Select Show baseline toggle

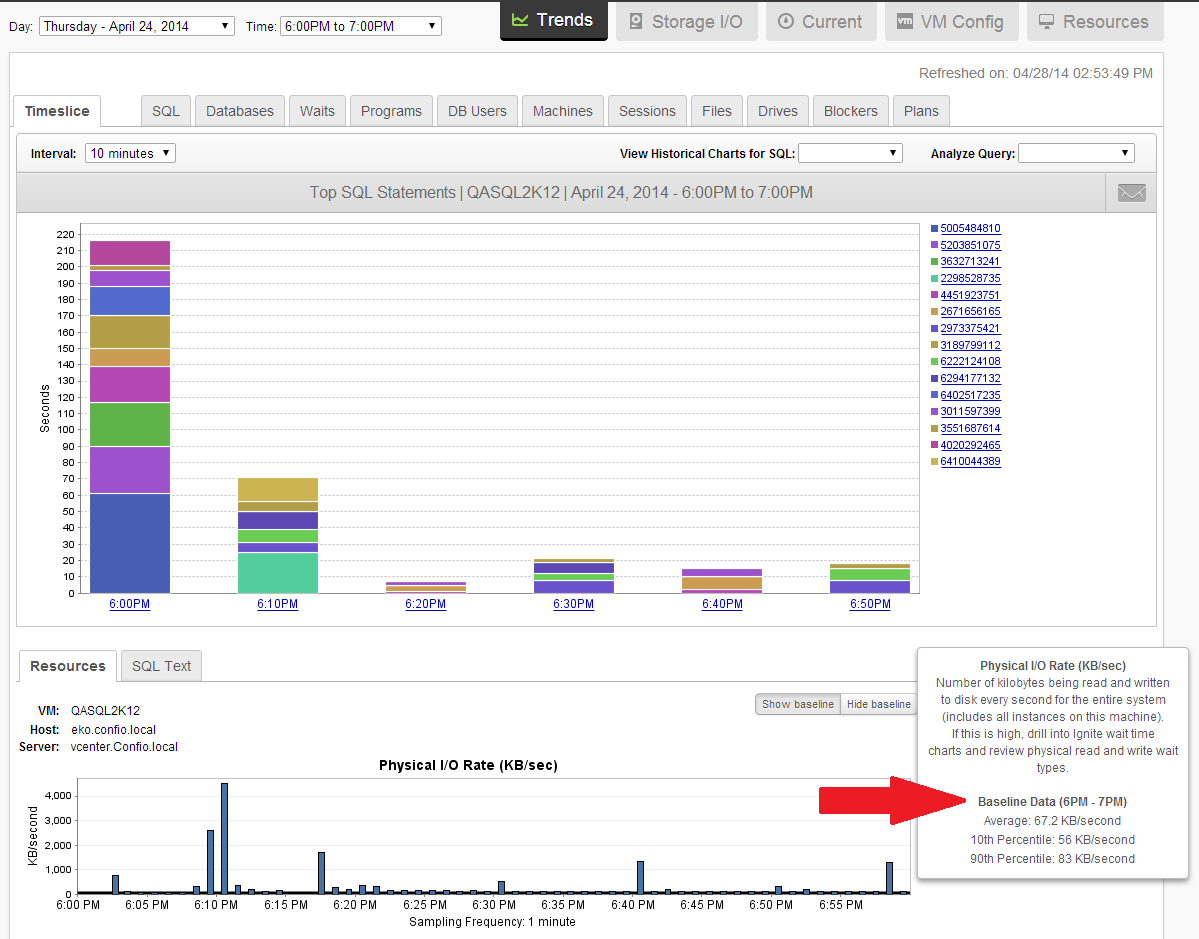point(798,704)
